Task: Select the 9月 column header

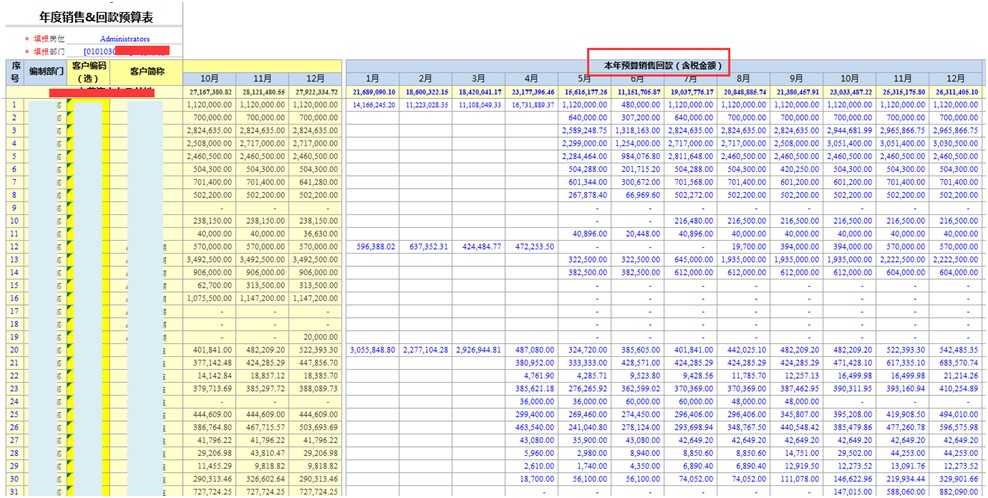Action: coord(796,79)
